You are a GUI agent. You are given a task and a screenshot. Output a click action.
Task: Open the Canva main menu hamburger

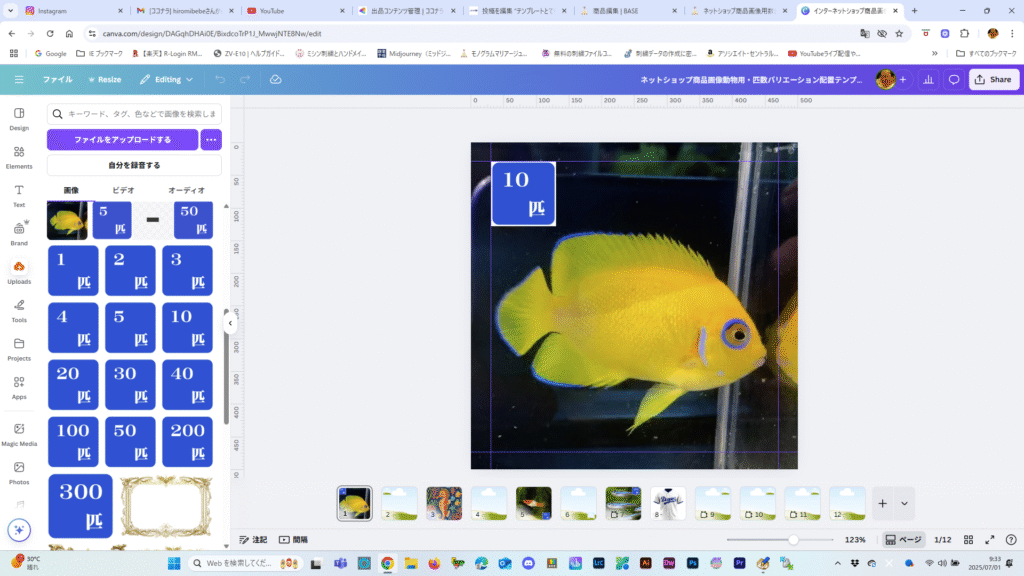point(19,79)
